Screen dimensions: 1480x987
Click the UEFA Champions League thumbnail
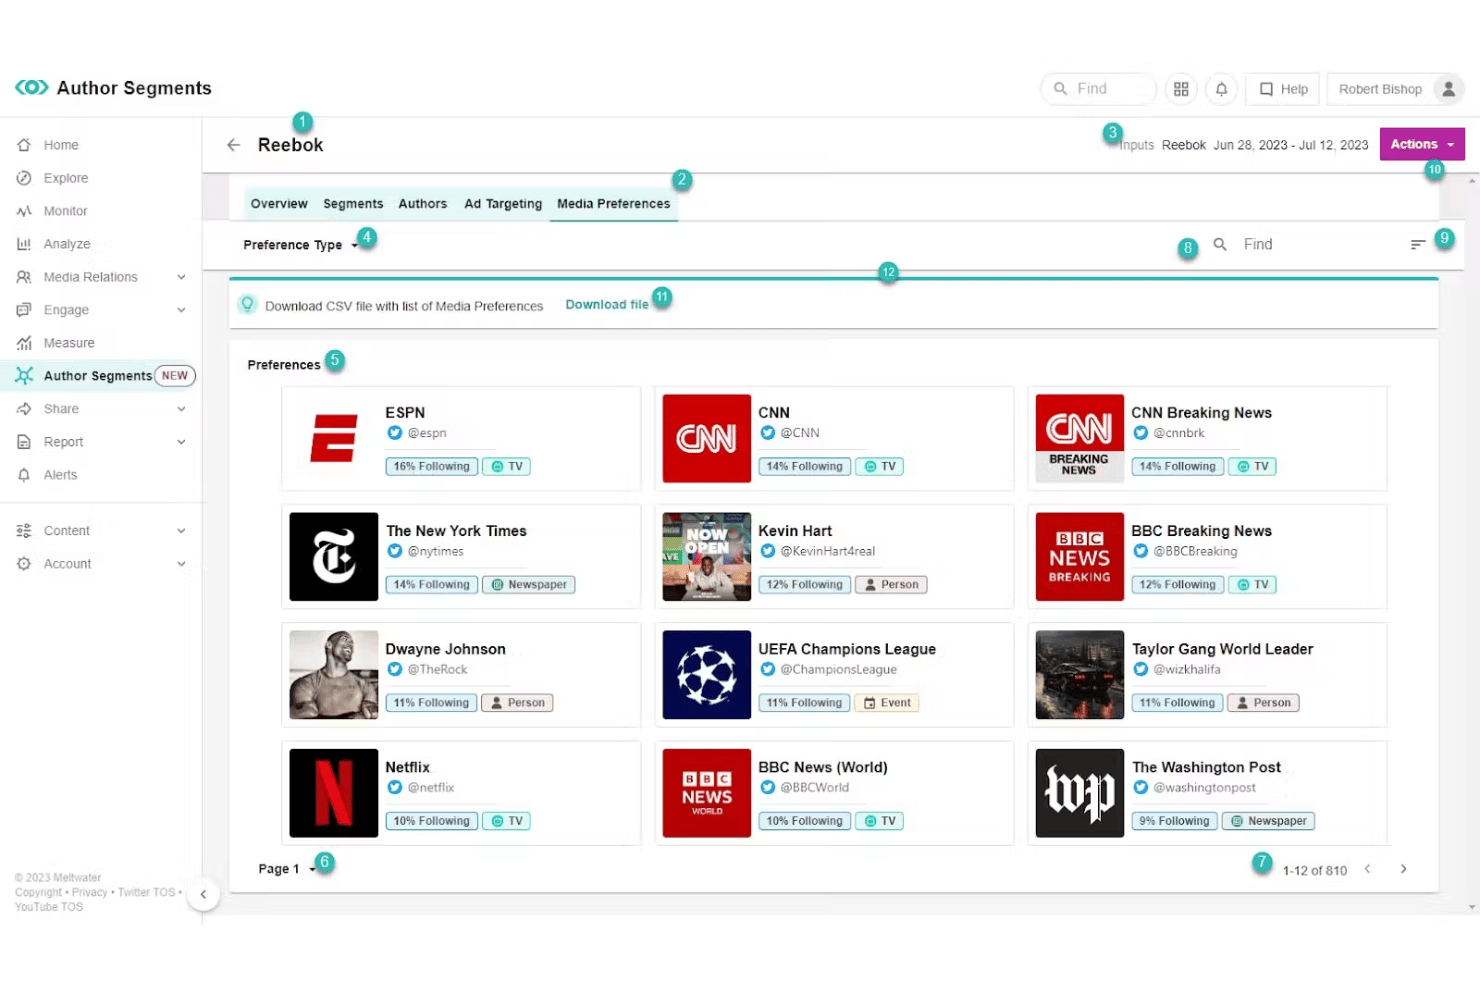(706, 675)
